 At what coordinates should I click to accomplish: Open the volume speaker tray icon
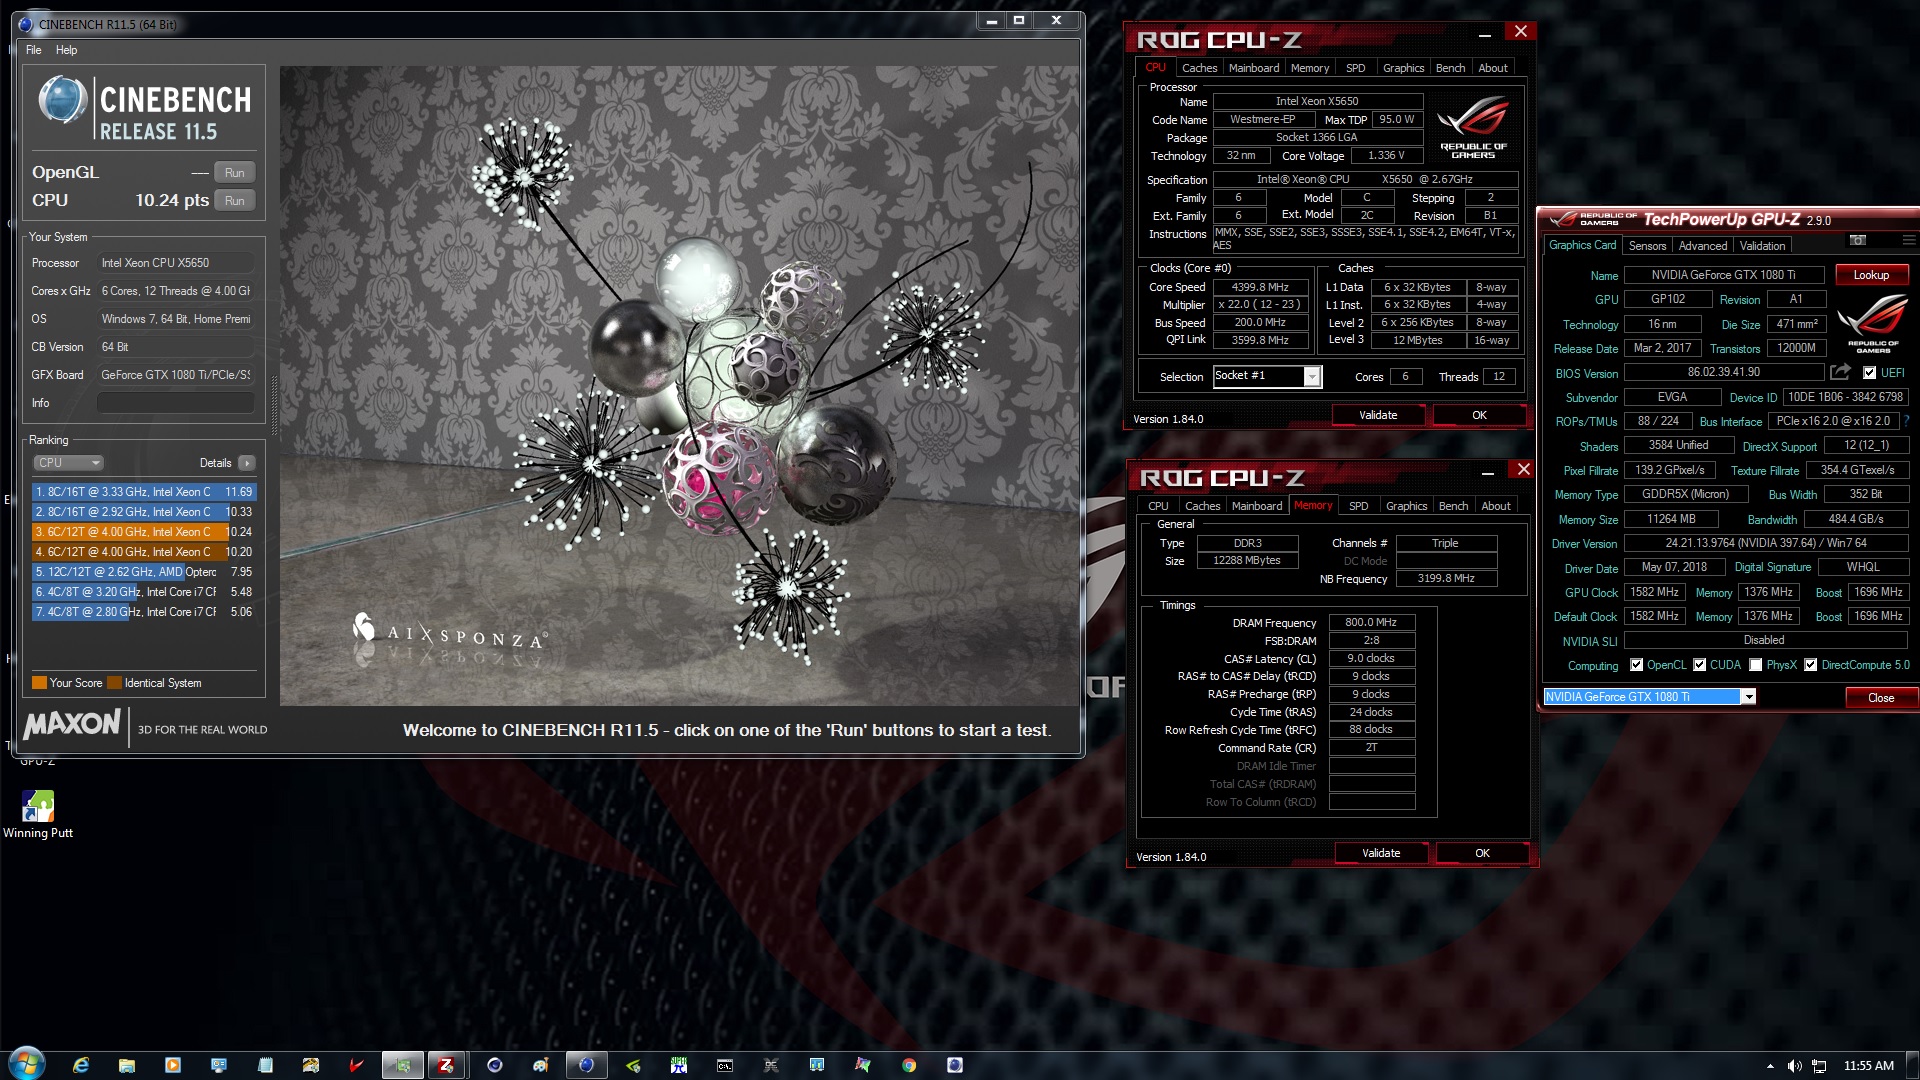click(x=1795, y=1066)
